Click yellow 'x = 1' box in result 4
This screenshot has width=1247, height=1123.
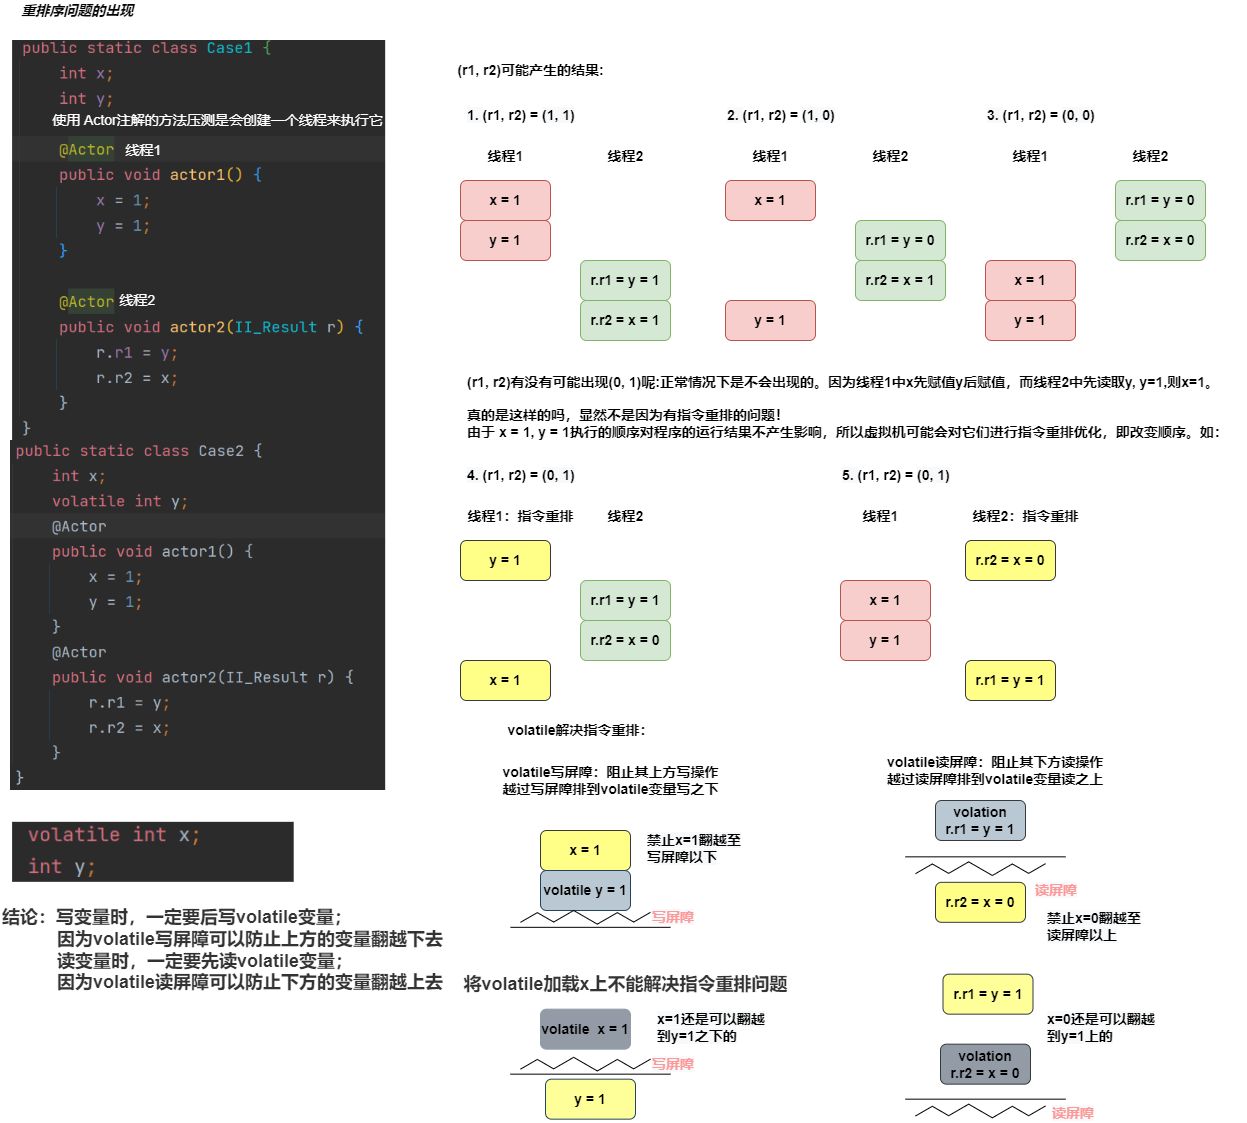click(505, 680)
